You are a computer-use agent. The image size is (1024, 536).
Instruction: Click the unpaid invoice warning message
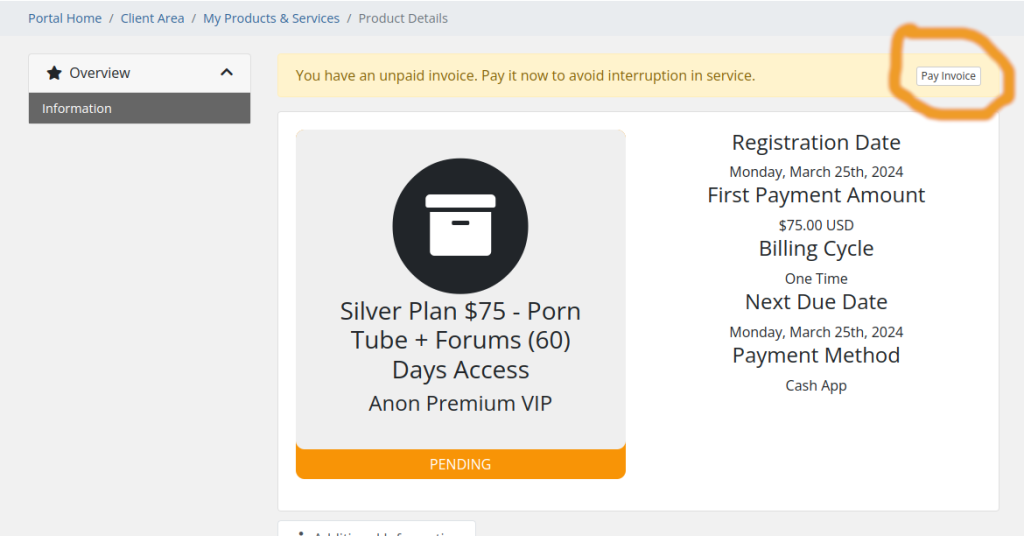[525, 76]
